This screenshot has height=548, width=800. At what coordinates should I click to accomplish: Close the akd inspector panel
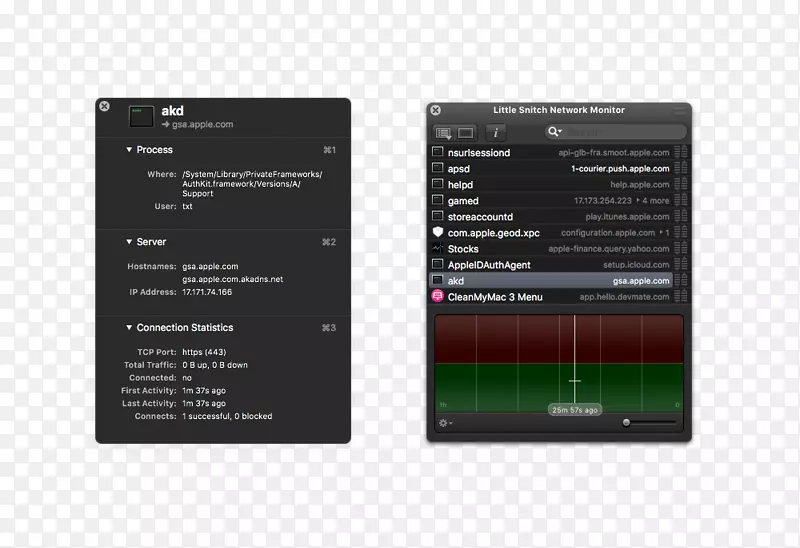click(105, 106)
